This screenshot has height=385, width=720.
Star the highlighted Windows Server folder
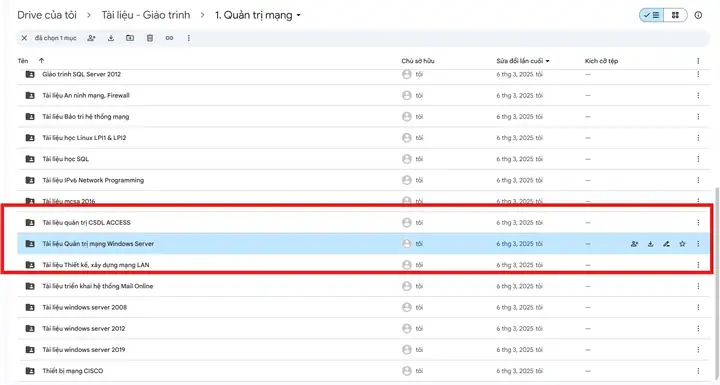[682, 244]
